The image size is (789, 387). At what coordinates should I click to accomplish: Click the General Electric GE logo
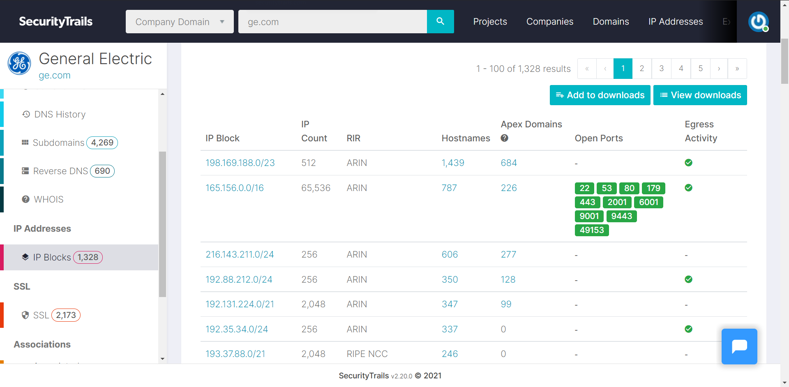coord(19,63)
